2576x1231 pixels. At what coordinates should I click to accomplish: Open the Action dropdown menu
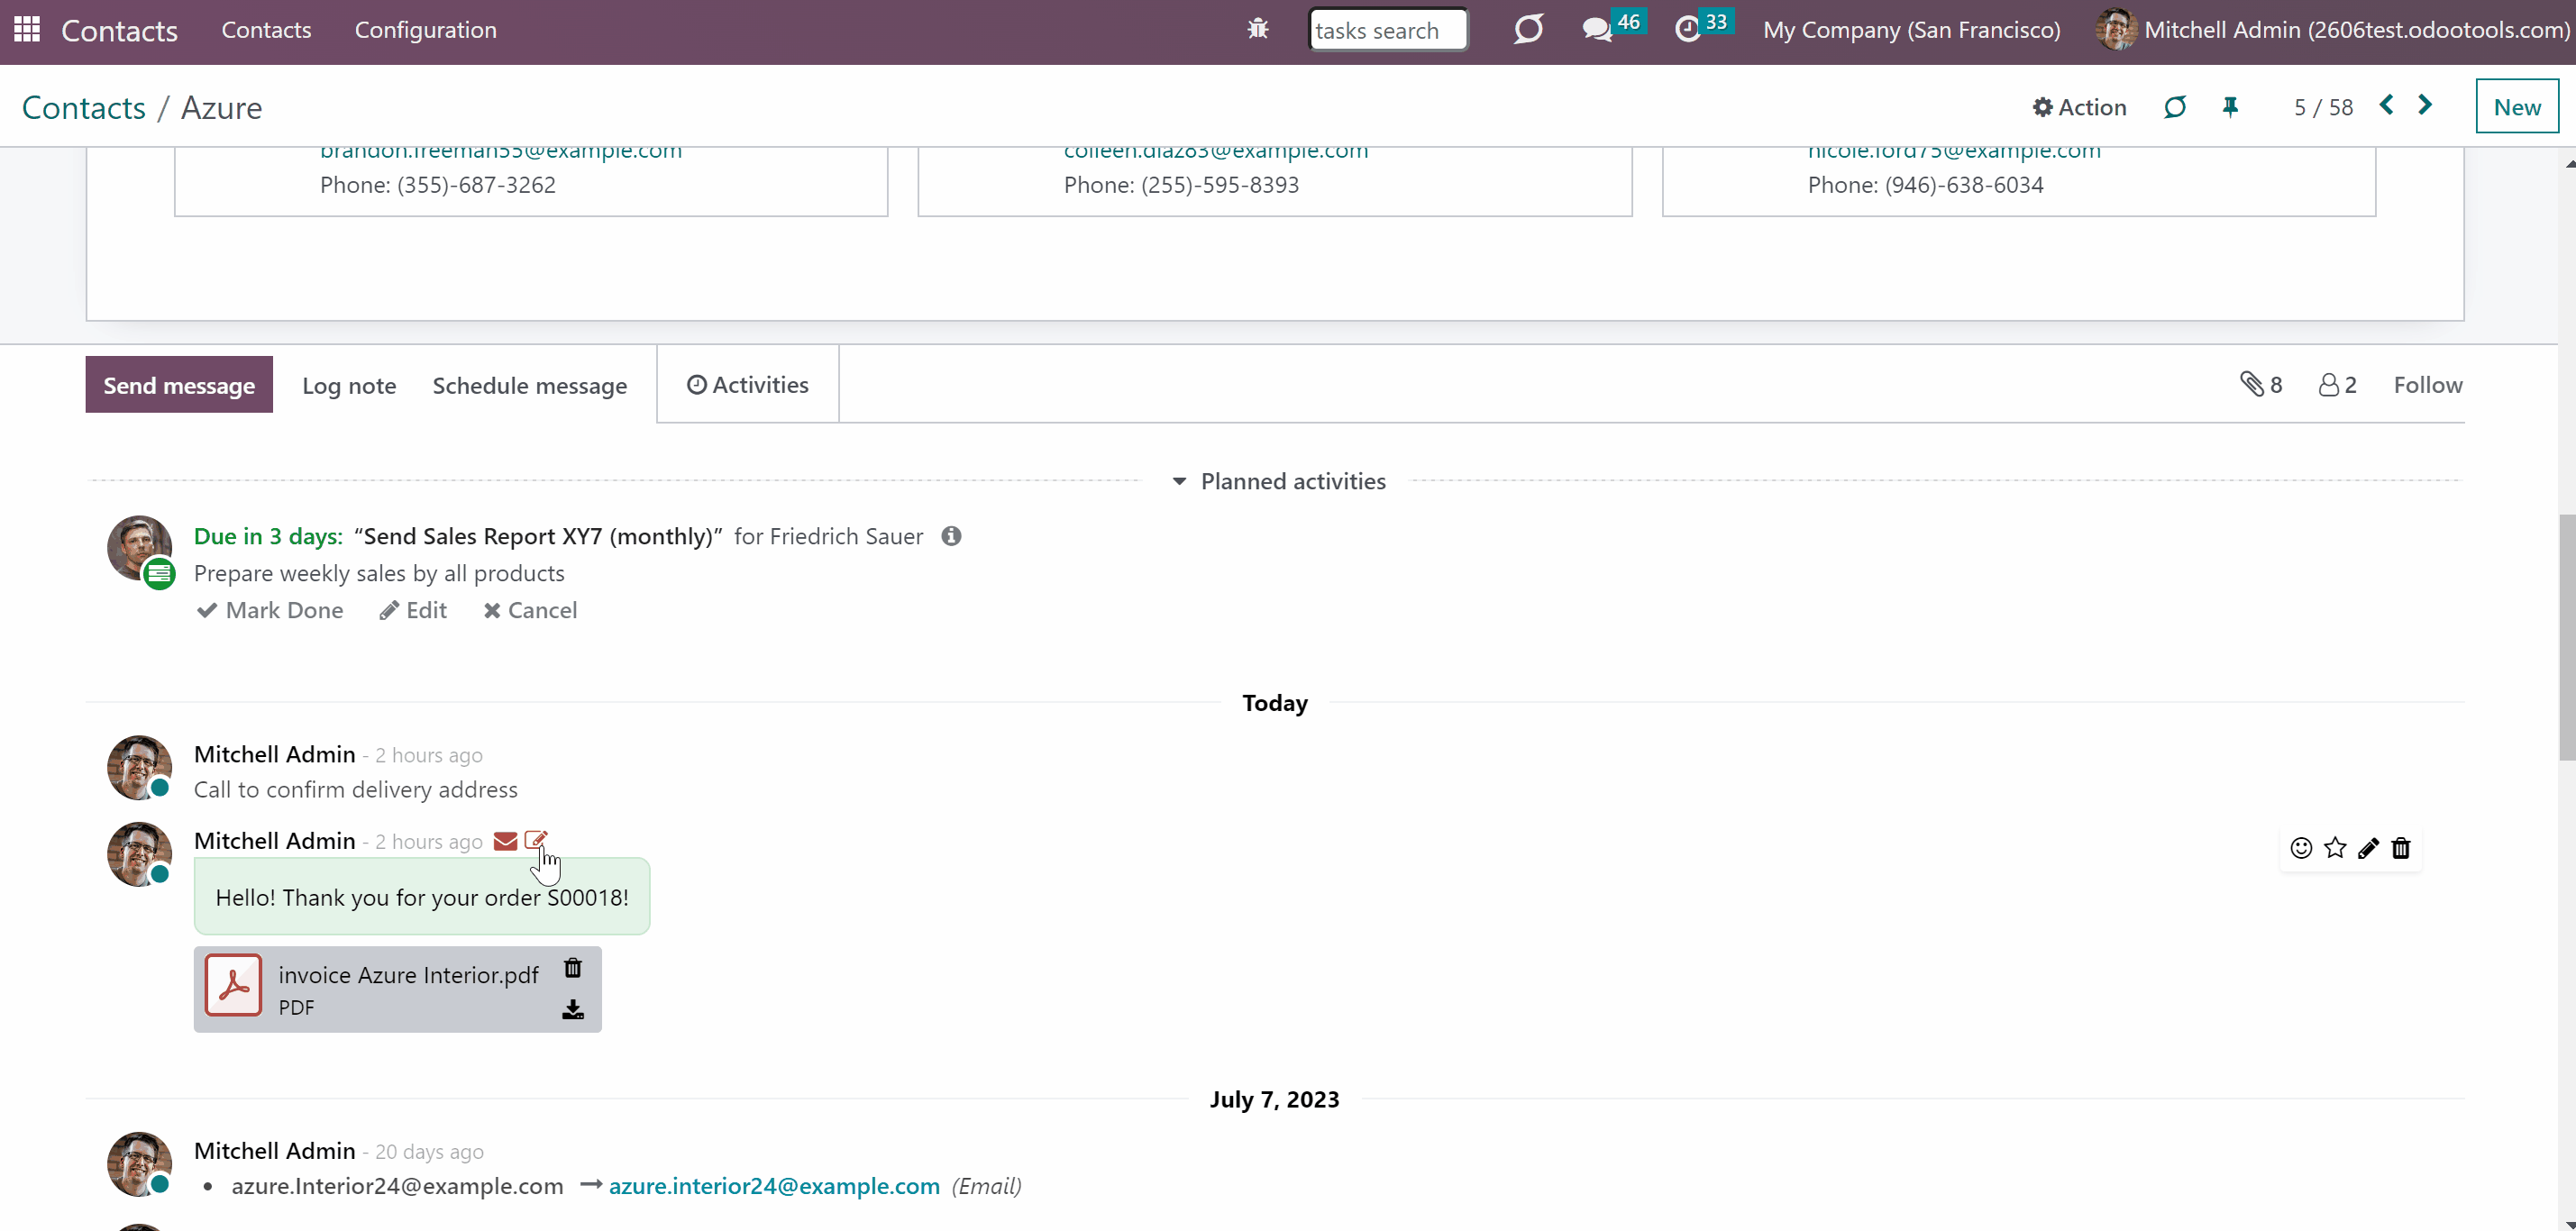tap(2079, 107)
